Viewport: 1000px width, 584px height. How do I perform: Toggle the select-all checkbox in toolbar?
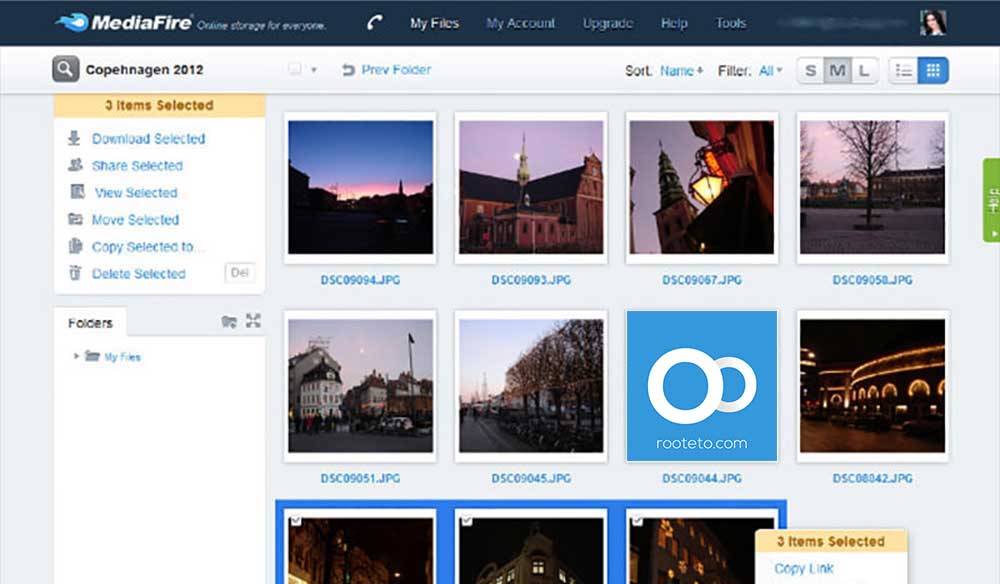[295, 69]
